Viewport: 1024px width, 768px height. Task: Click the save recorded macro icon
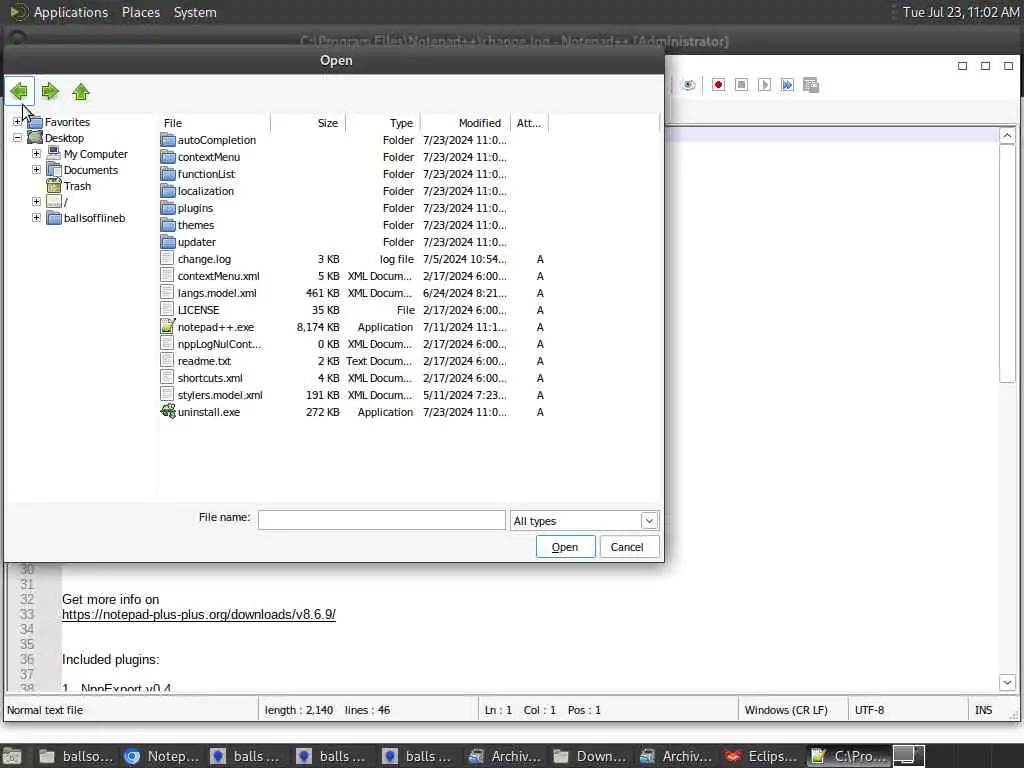coord(810,85)
